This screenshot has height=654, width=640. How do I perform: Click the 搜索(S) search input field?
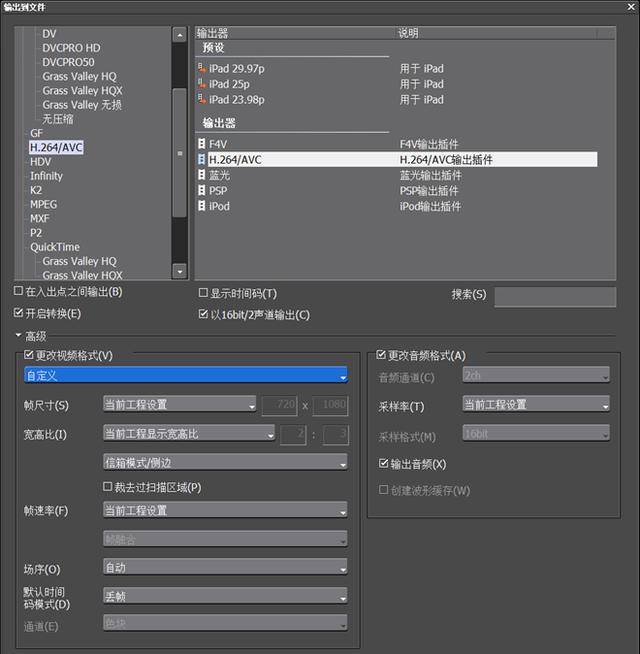tap(555, 297)
